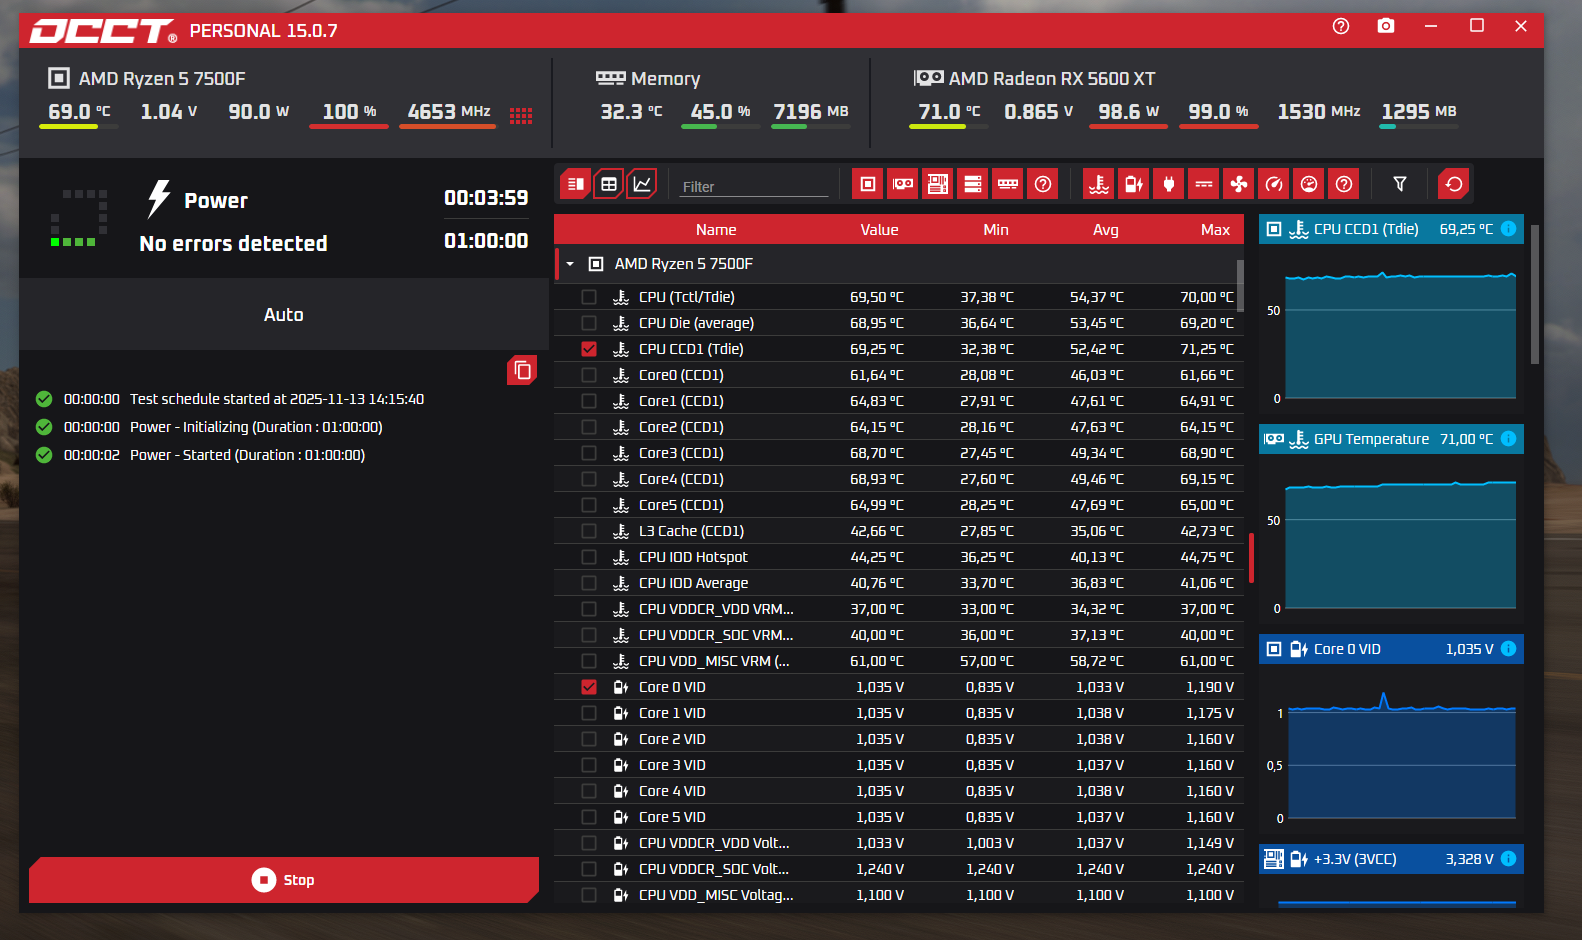Filter sensors by memory module component
This screenshot has height=940, width=1582.
[1008, 184]
